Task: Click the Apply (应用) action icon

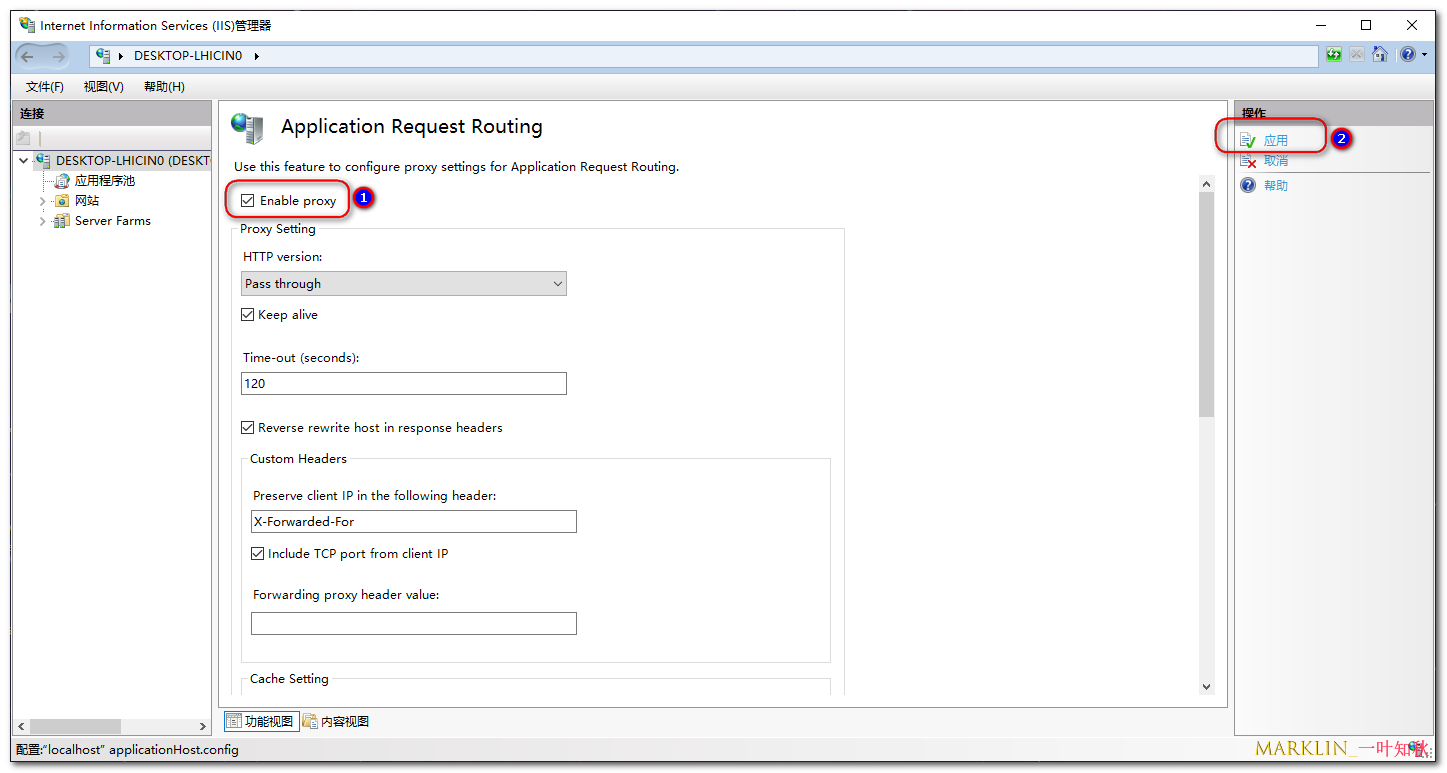Action: pyautogui.click(x=1248, y=141)
